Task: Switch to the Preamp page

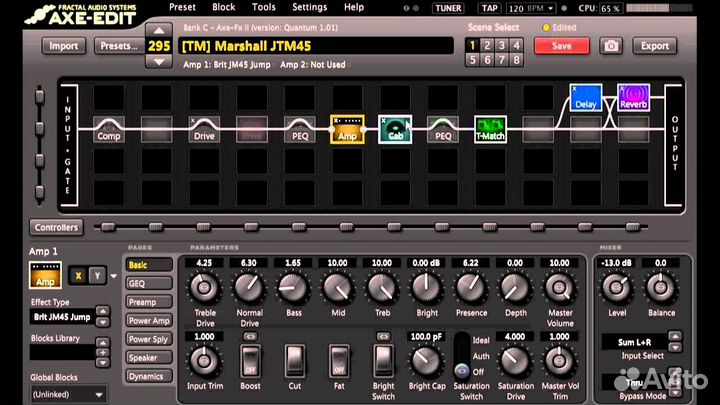Action: [149, 302]
